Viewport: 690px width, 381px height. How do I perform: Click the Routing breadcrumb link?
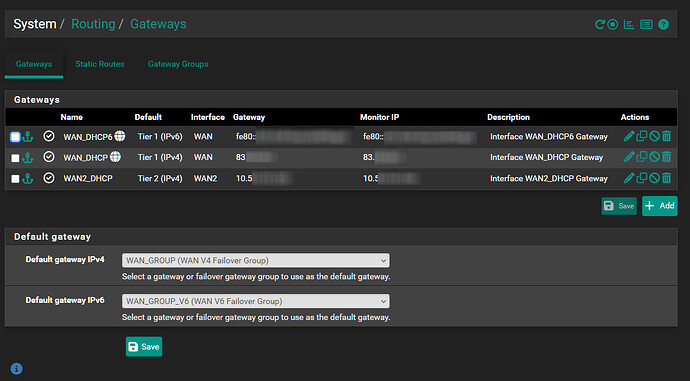tap(93, 24)
